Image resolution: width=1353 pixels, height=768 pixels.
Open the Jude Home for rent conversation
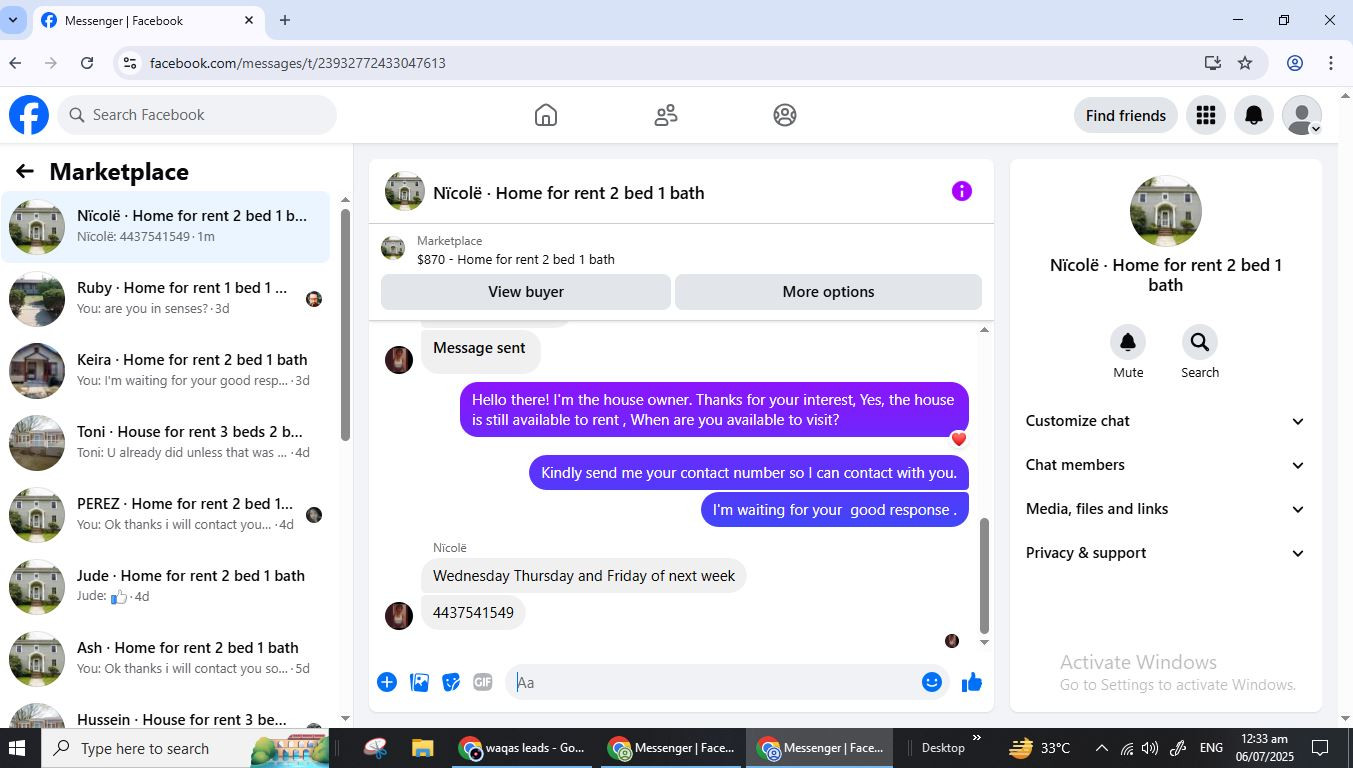pyautogui.click(x=165, y=587)
